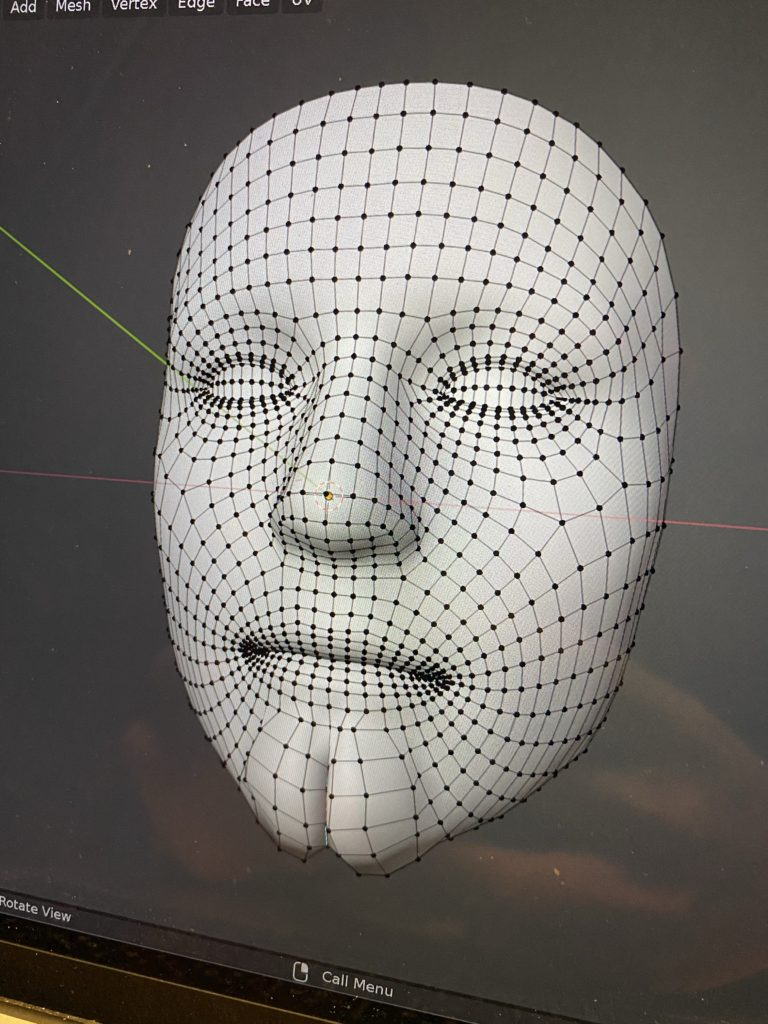
Task: Click the 3D cursor circle on the nose
Action: tap(329, 494)
